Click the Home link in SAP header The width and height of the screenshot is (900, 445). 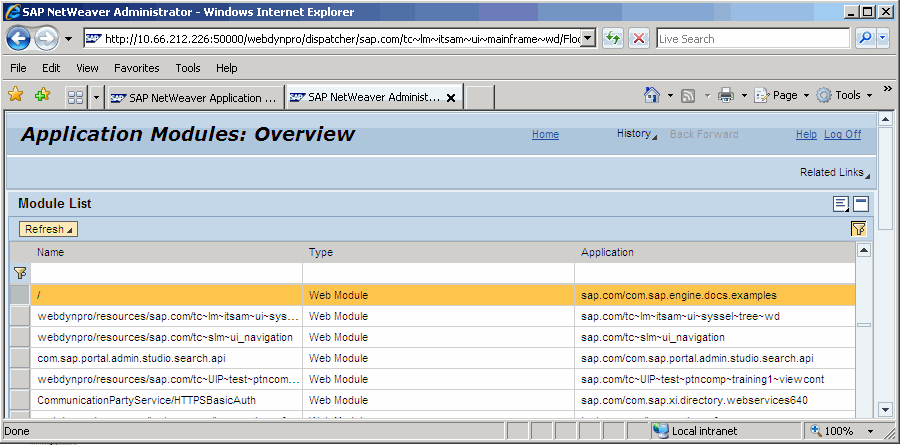tap(545, 134)
